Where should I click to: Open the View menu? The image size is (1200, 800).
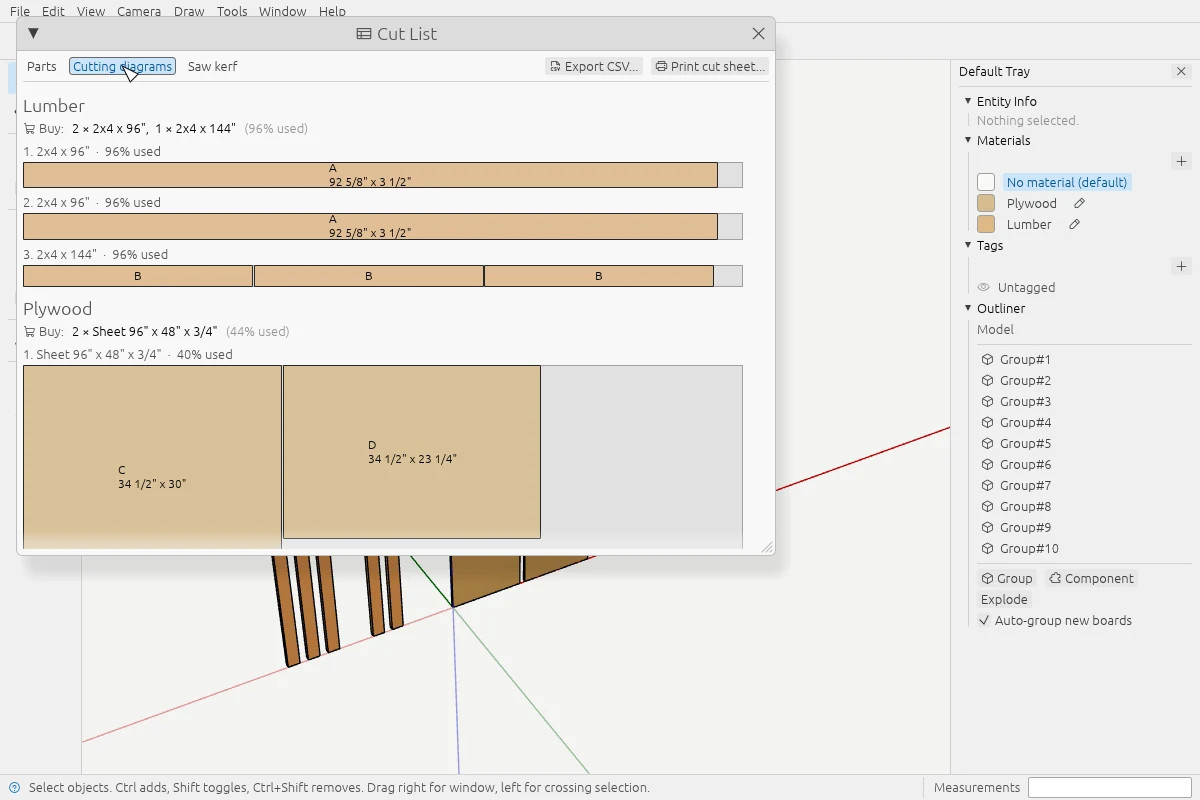91,12
